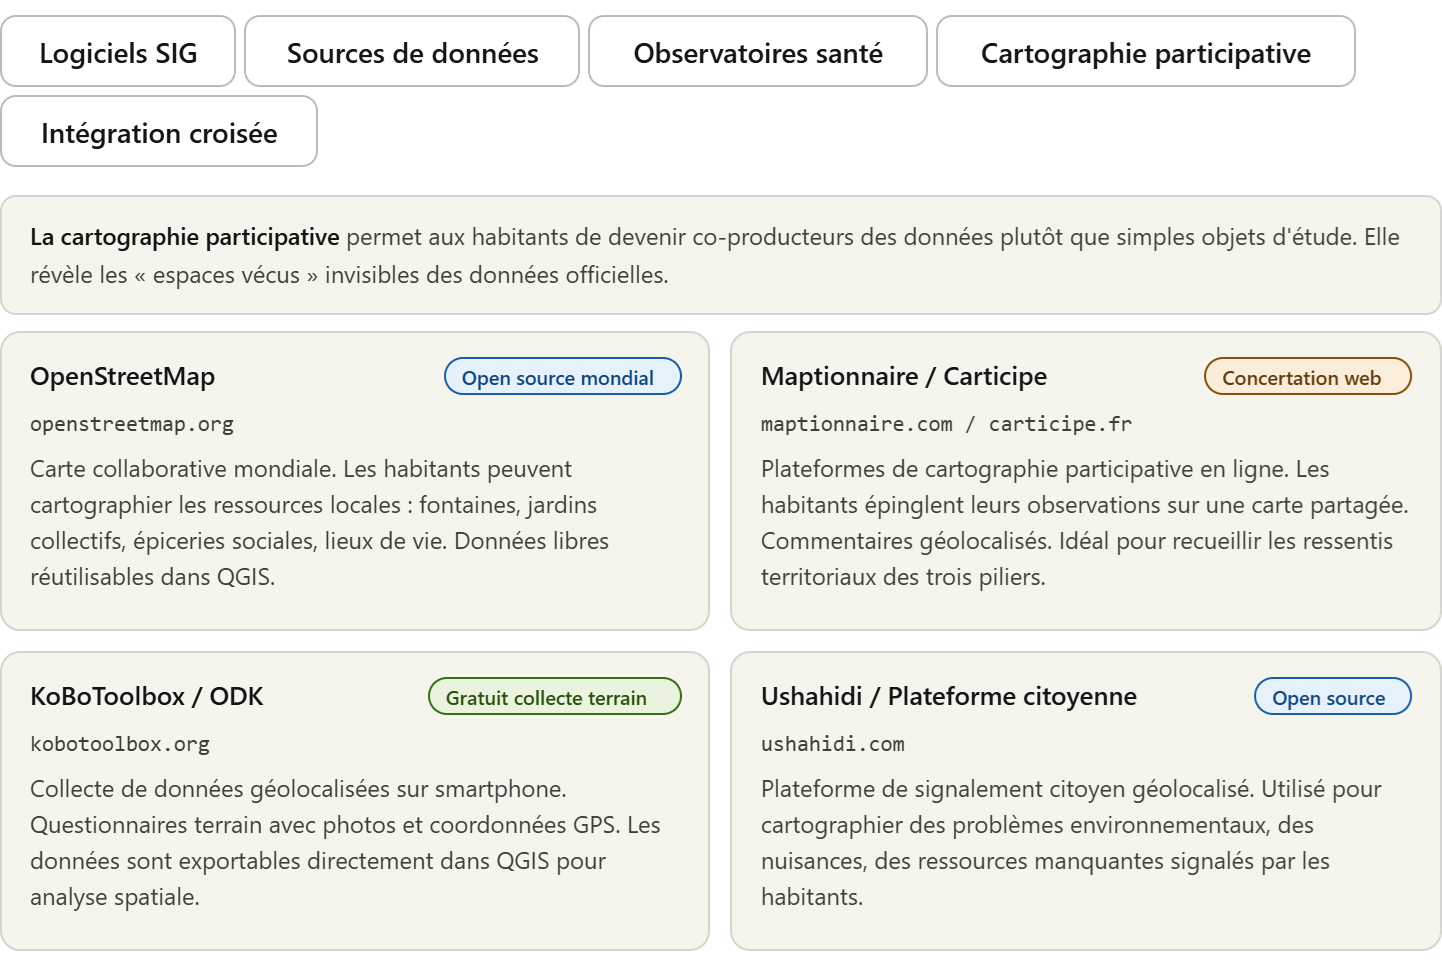1442x967 pixels.
Task: Click the cartographie participative intro banner
Action: 720,256
